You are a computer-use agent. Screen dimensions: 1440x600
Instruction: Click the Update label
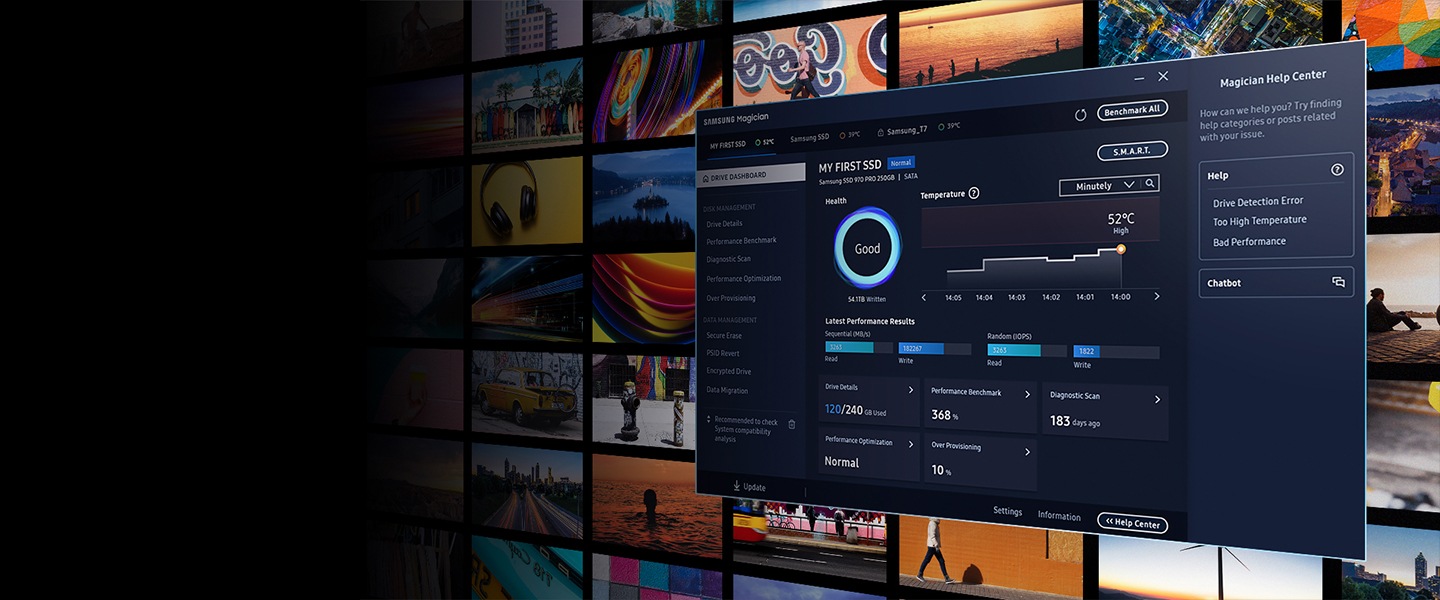pyautogui.click(x=754, y=487)
